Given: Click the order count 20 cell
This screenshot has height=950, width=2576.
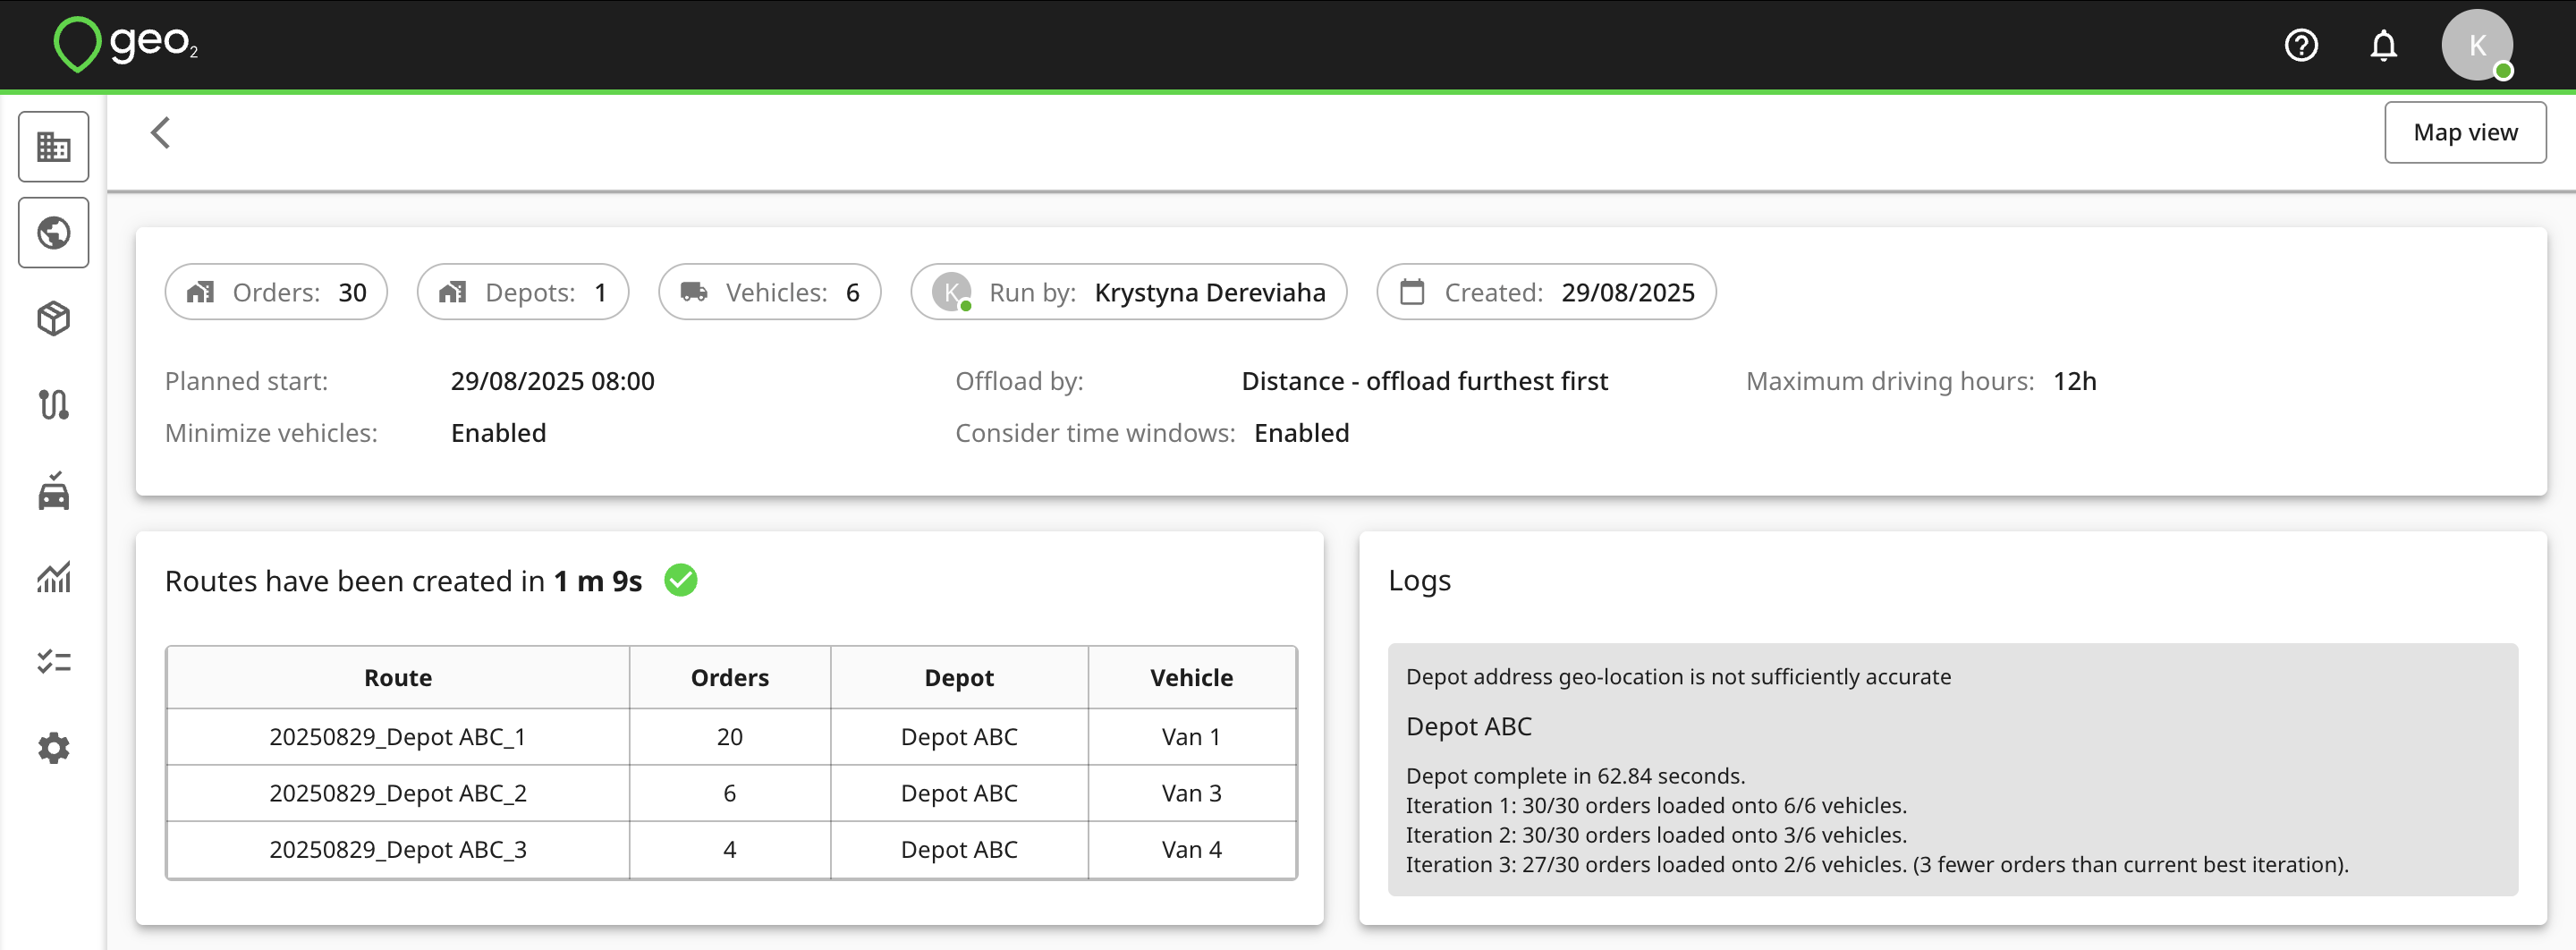Looking at the screenshot, I should (730, 737).
